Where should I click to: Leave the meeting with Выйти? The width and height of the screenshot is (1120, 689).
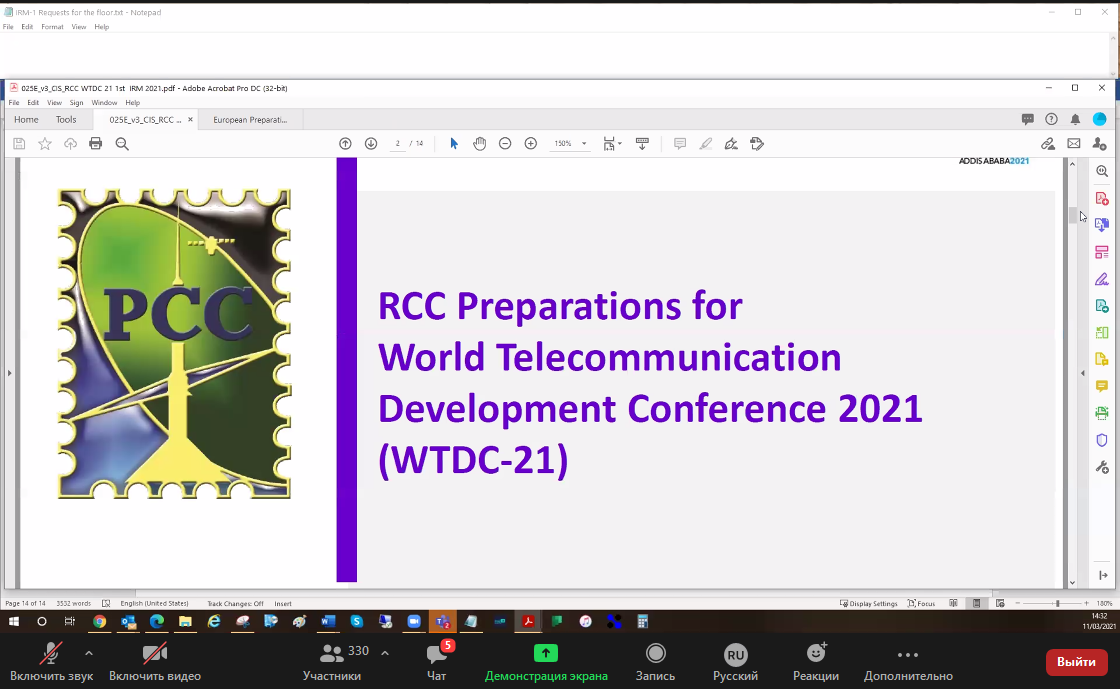(x=1076, y=662)
